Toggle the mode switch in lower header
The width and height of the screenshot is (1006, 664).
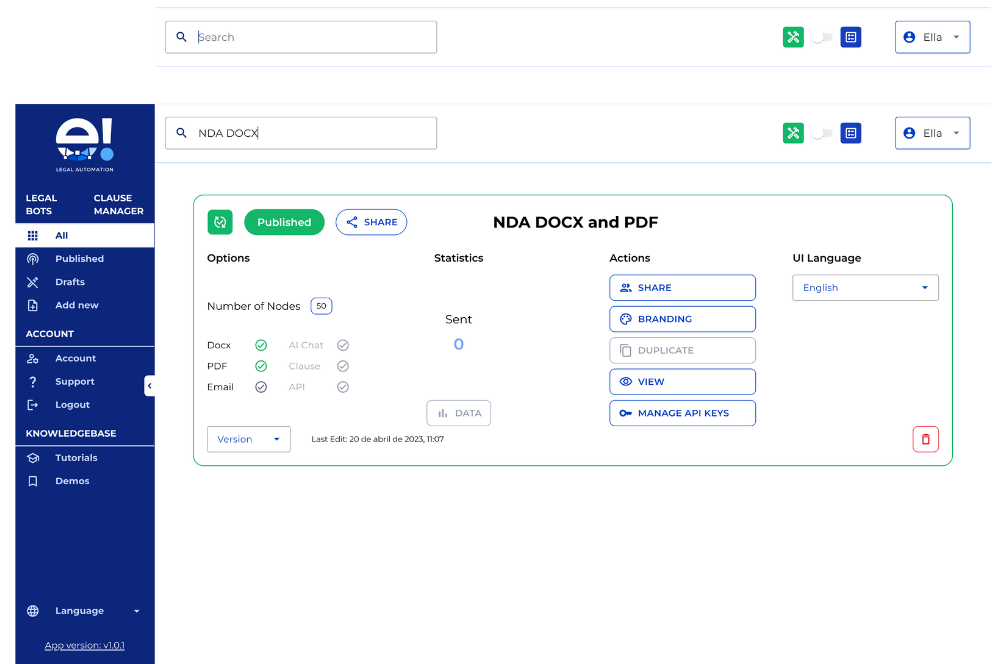(821, 133)
